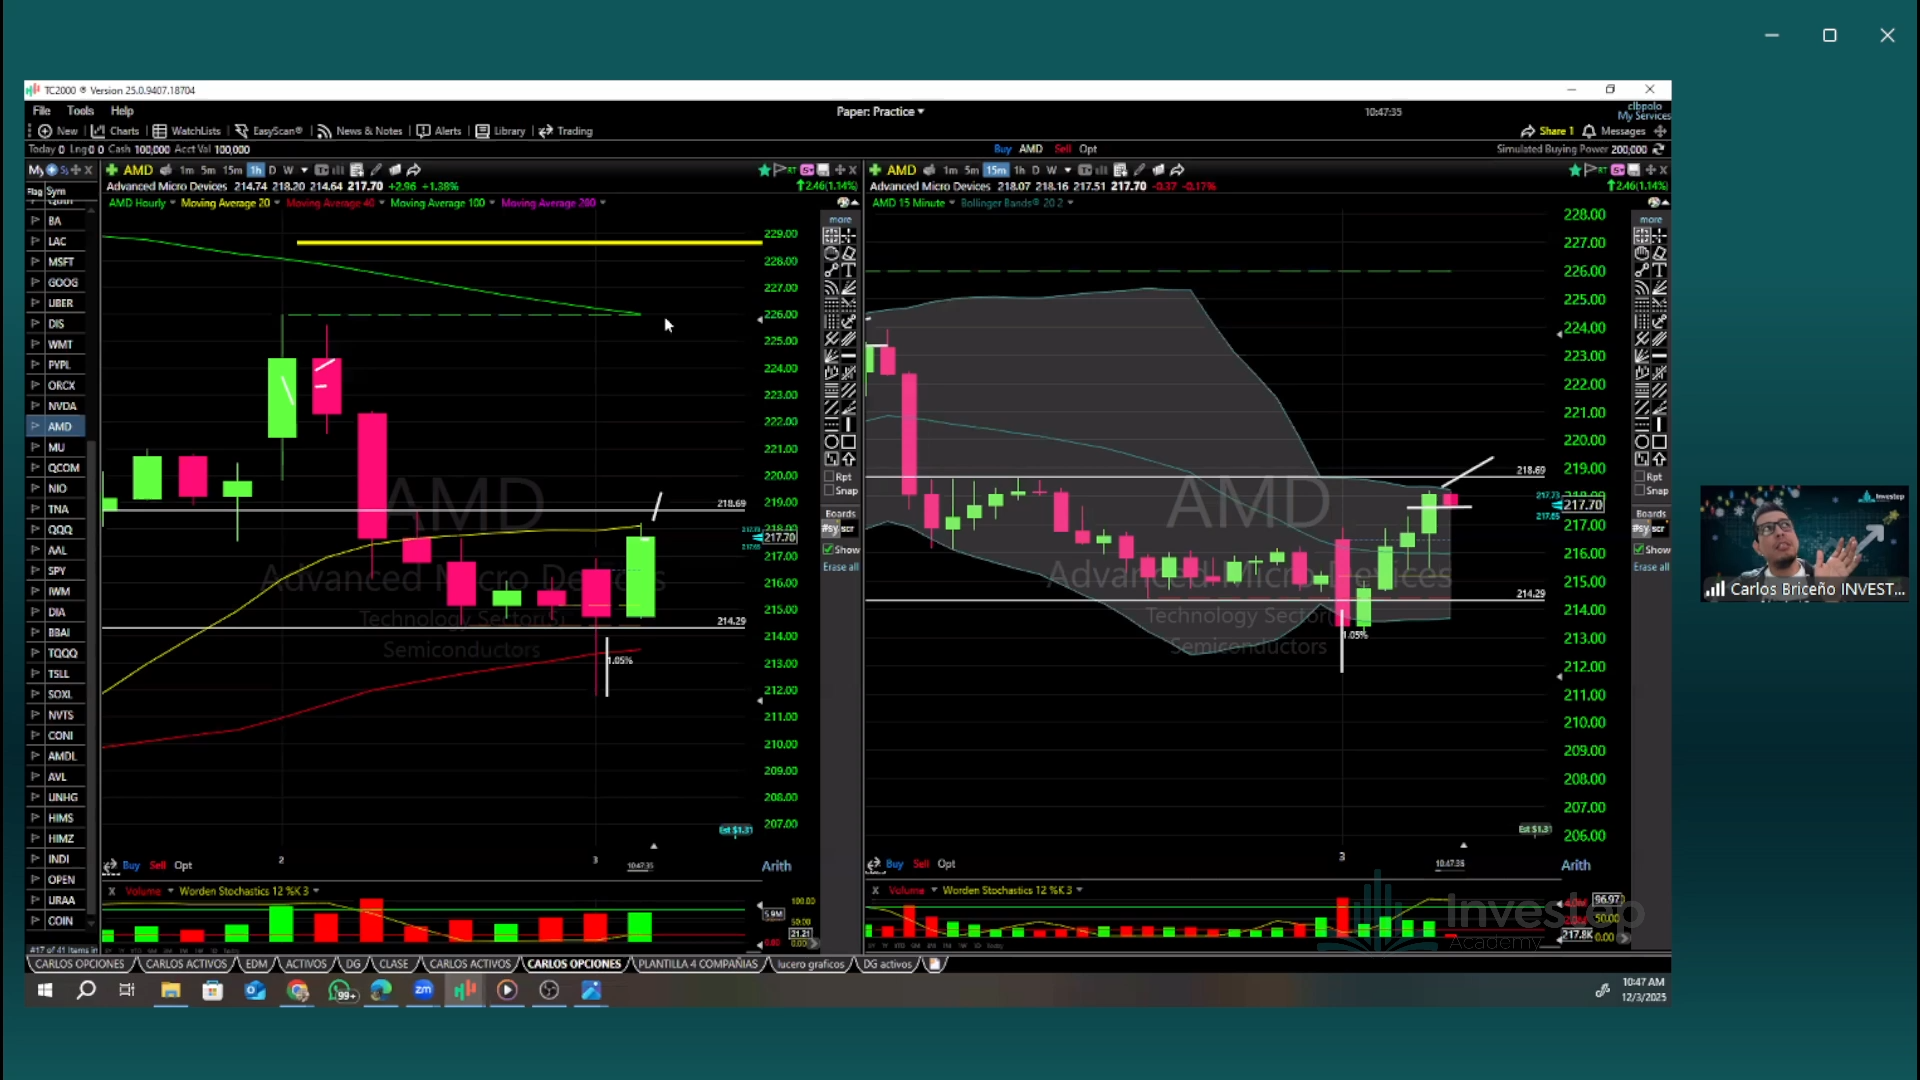Open Zoom from the Windows taskbar

tap(423, 990)
